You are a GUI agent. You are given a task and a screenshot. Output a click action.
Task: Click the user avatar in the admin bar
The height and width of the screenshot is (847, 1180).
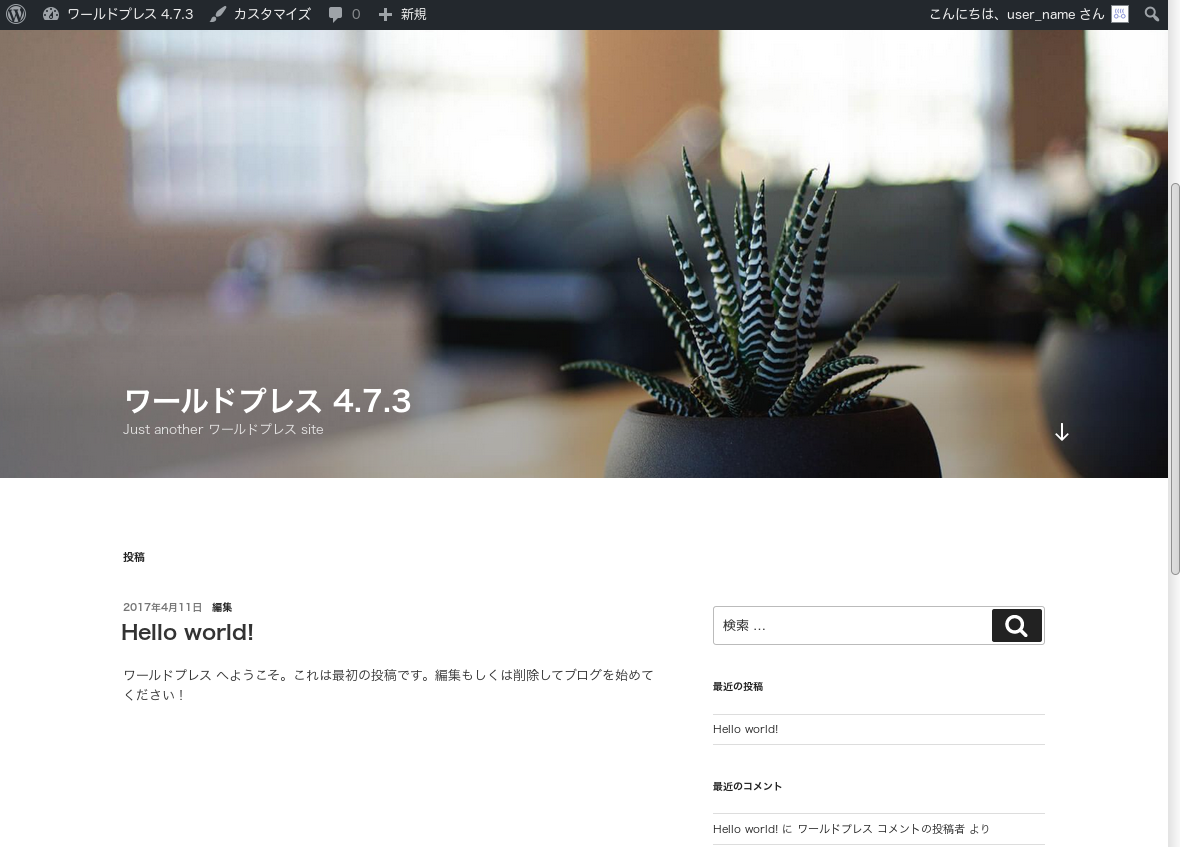tap(1120, 14)
